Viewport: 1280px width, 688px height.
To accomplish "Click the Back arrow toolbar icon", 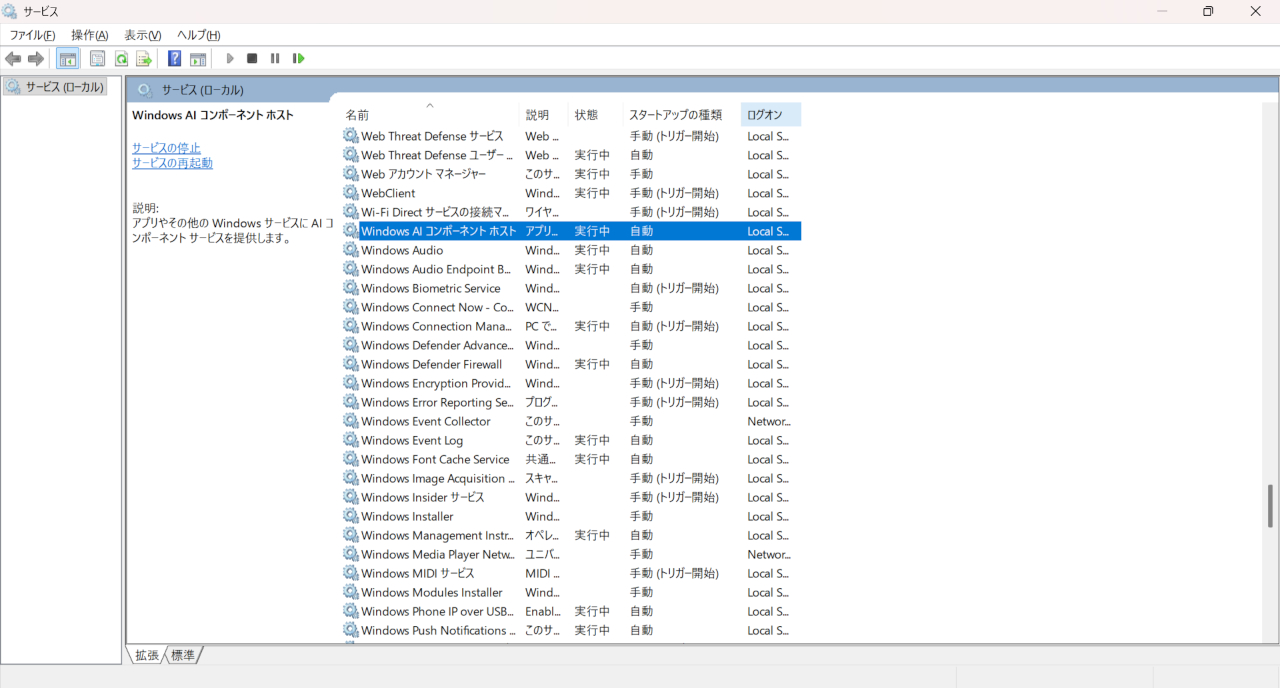I will pos(13,59).
